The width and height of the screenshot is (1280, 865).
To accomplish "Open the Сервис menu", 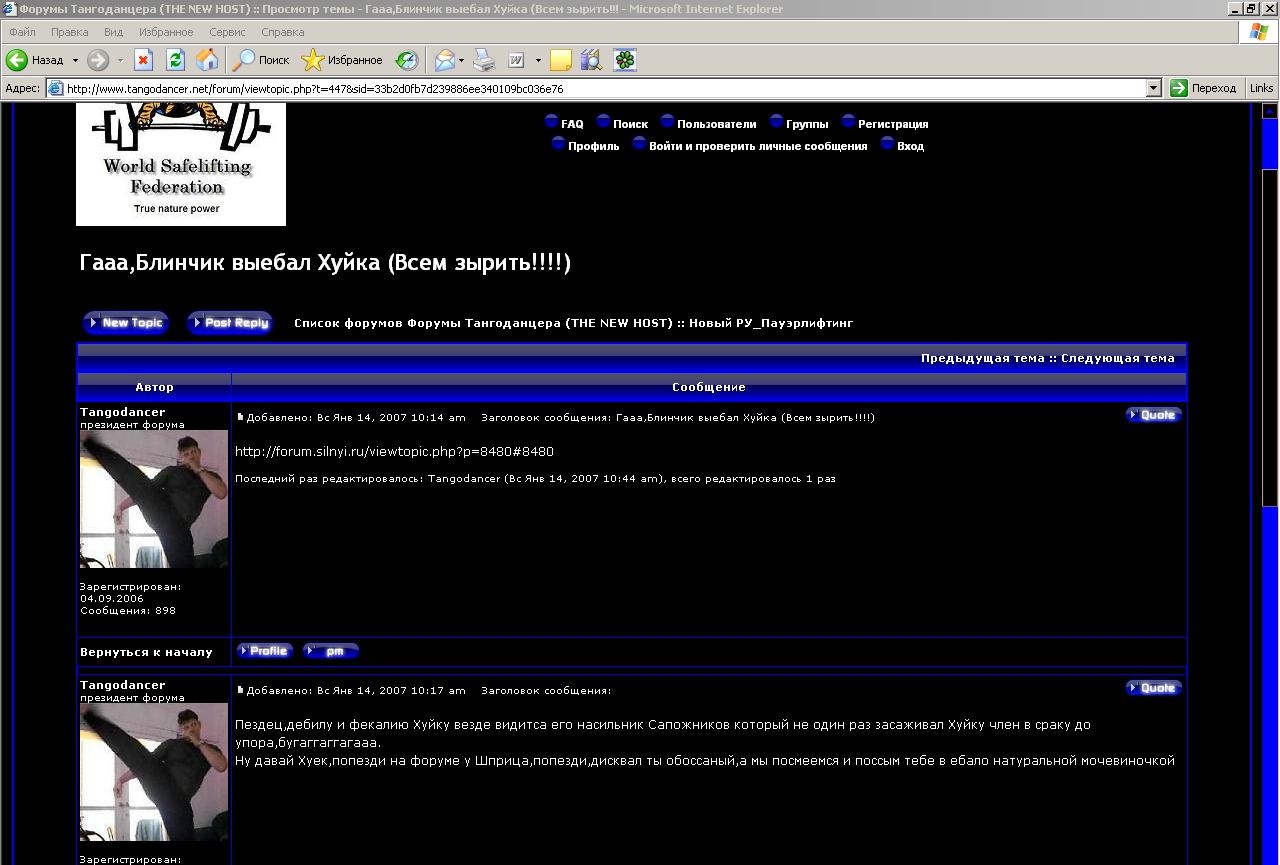I will 227,32.
